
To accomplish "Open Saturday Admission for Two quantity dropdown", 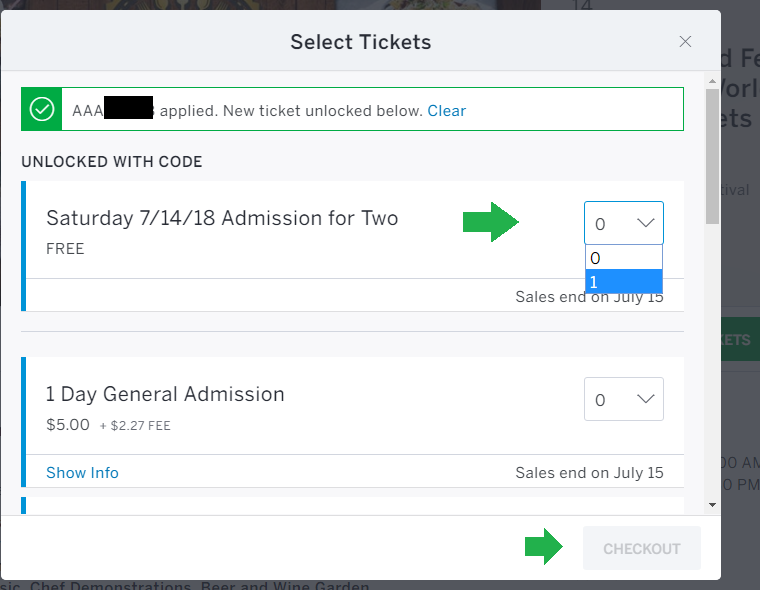I will (623, 223).
